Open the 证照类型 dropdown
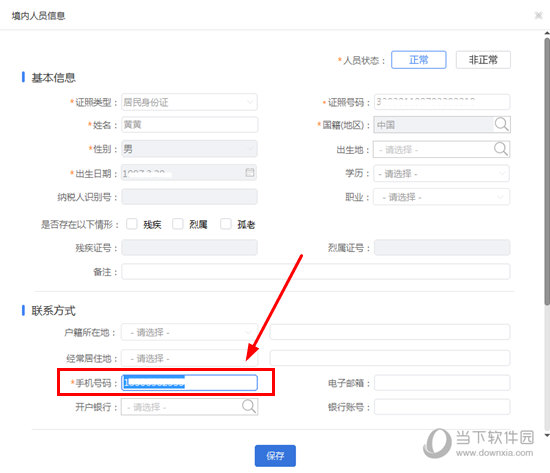This screenshot has width=550, height=473. pyautogui.click(x=189, y=102)
